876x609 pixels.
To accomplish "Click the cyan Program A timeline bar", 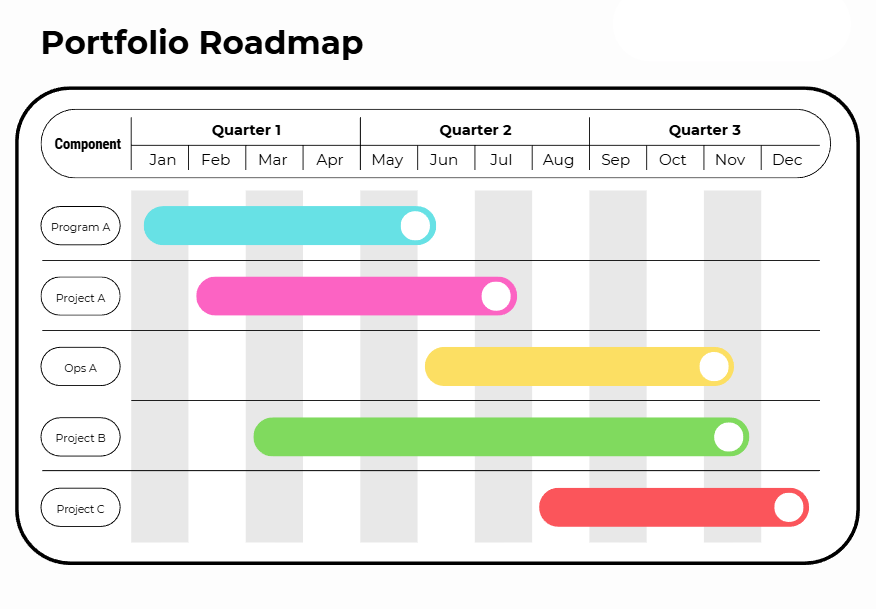I will [x=270, y=226].
